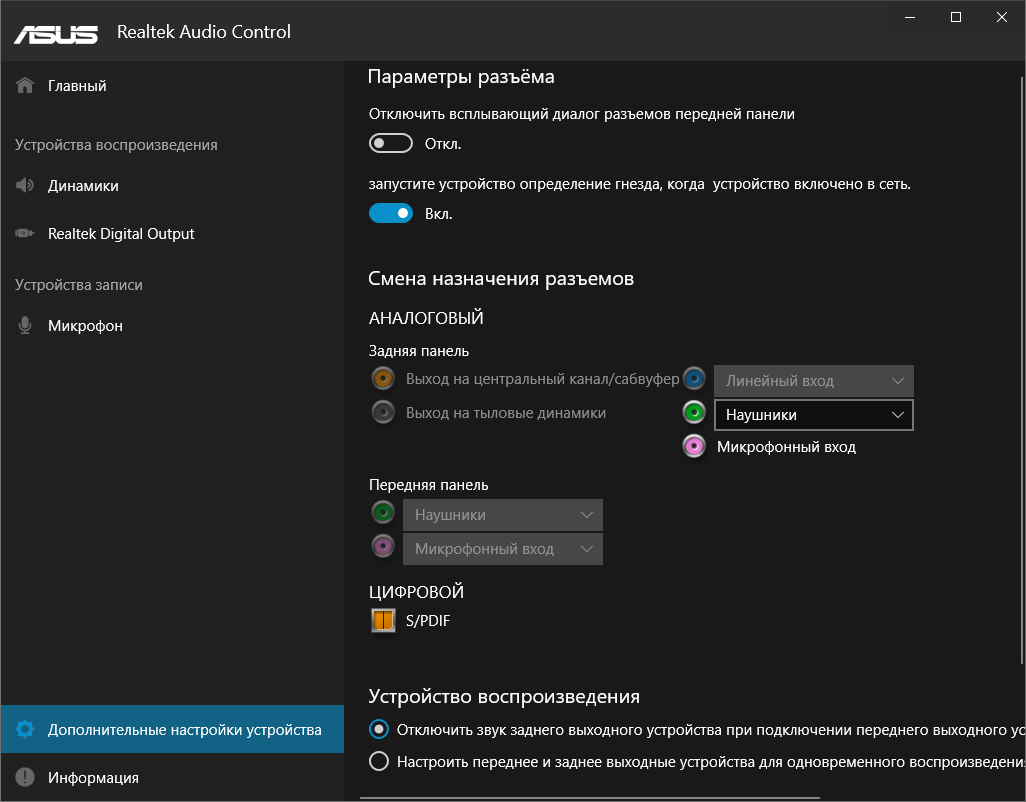Click the blue line-in jack icon
The width and height of the screenshot is (1026, 802).
[x=695, y=379]
